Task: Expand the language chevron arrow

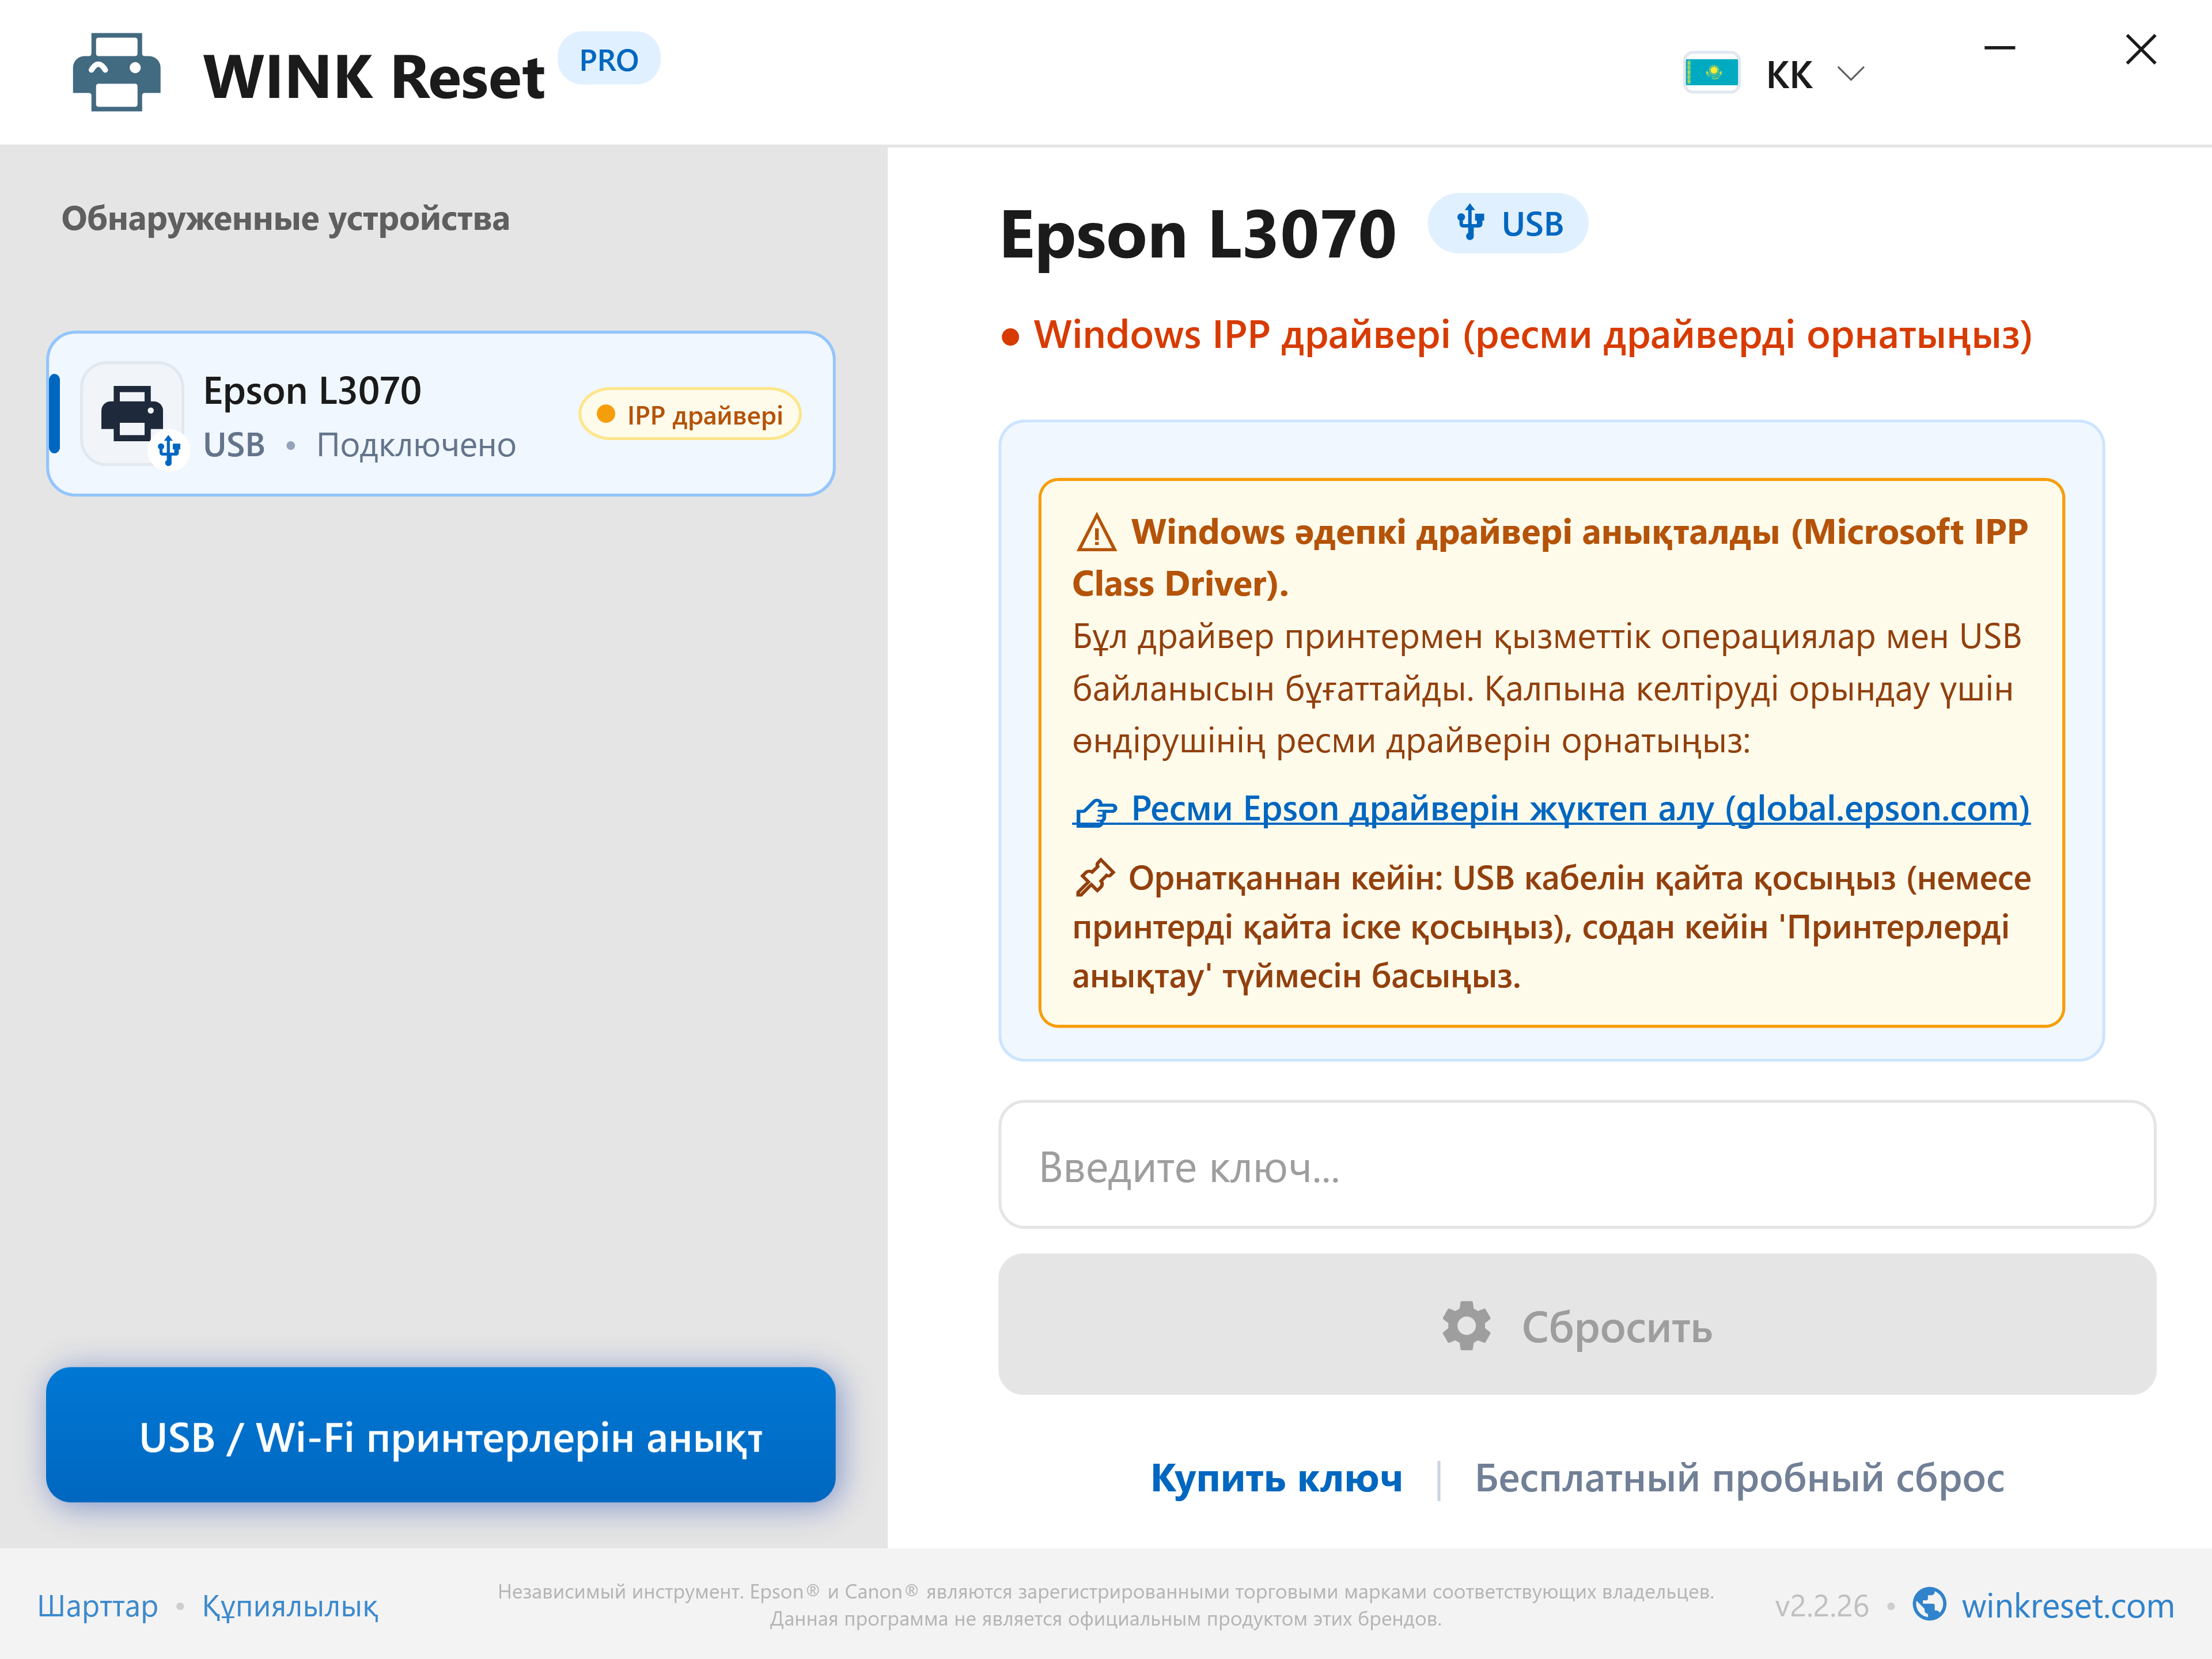Action: coord(1851,74)
